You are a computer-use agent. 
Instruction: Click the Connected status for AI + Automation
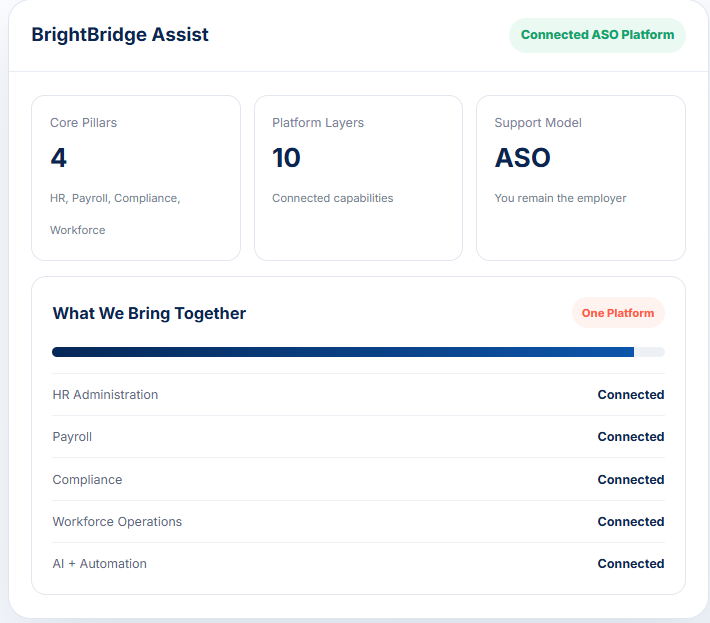point(631,564)
